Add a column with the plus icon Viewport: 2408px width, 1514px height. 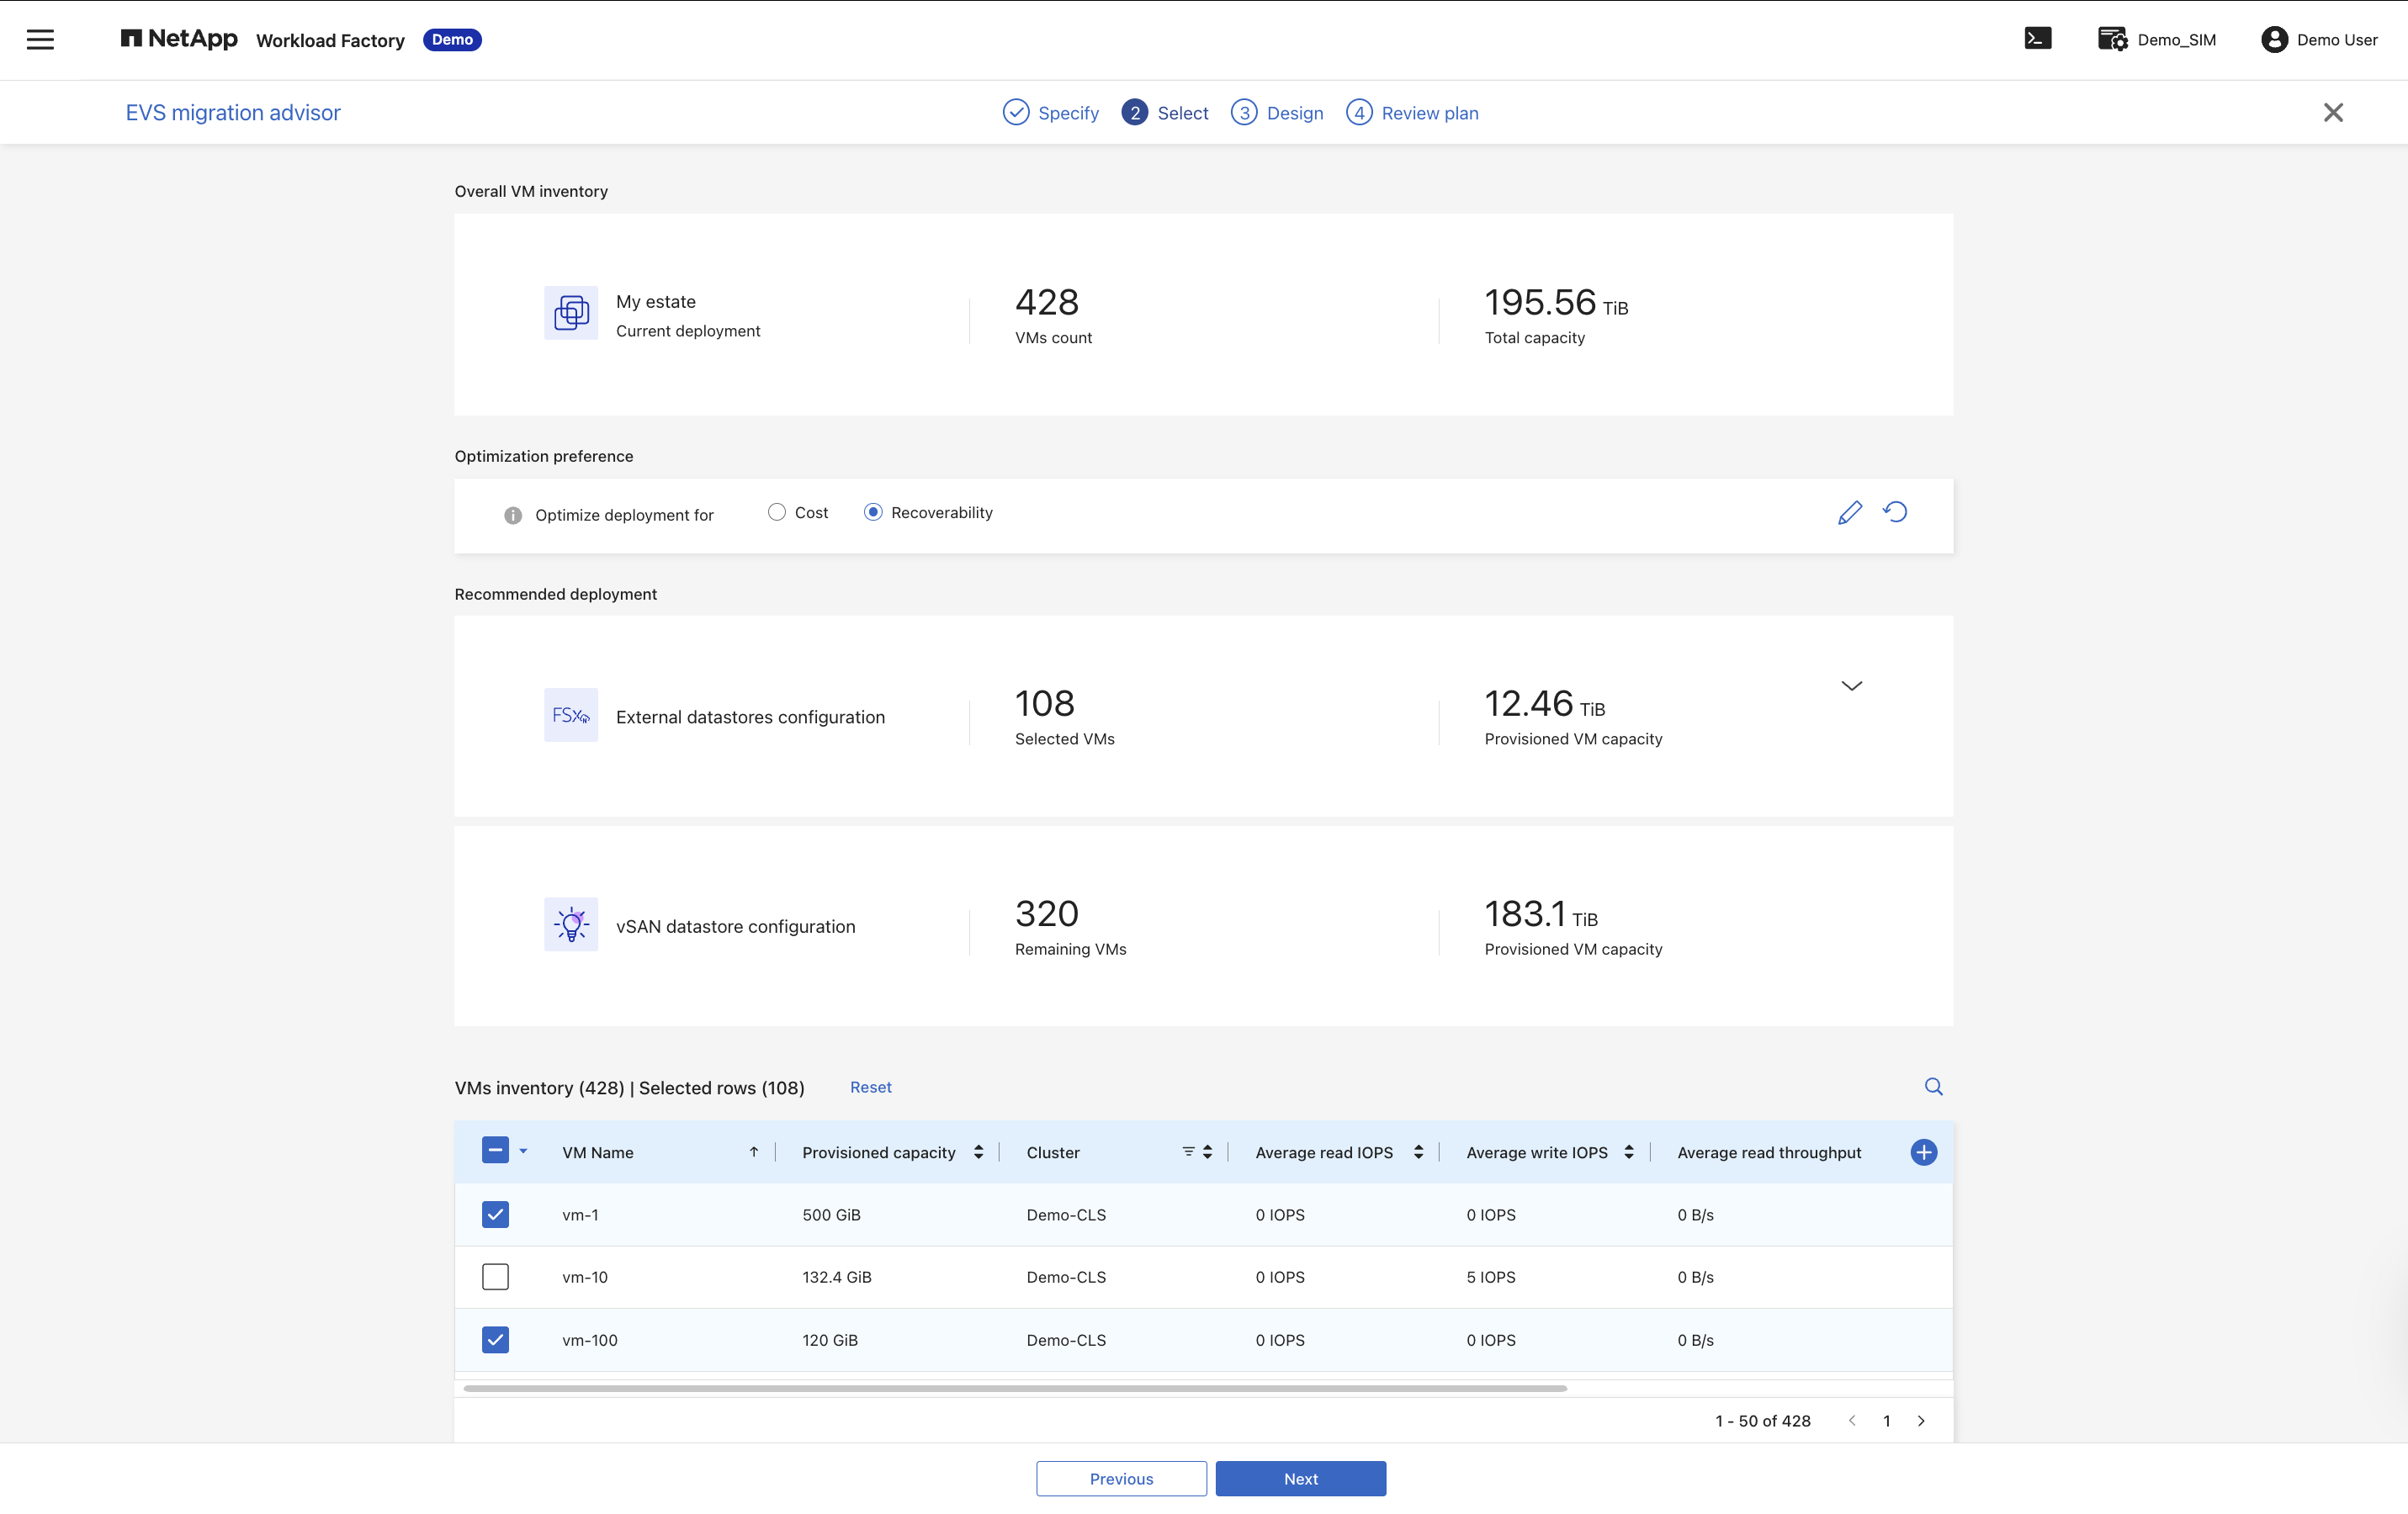coord(1923,1153)
